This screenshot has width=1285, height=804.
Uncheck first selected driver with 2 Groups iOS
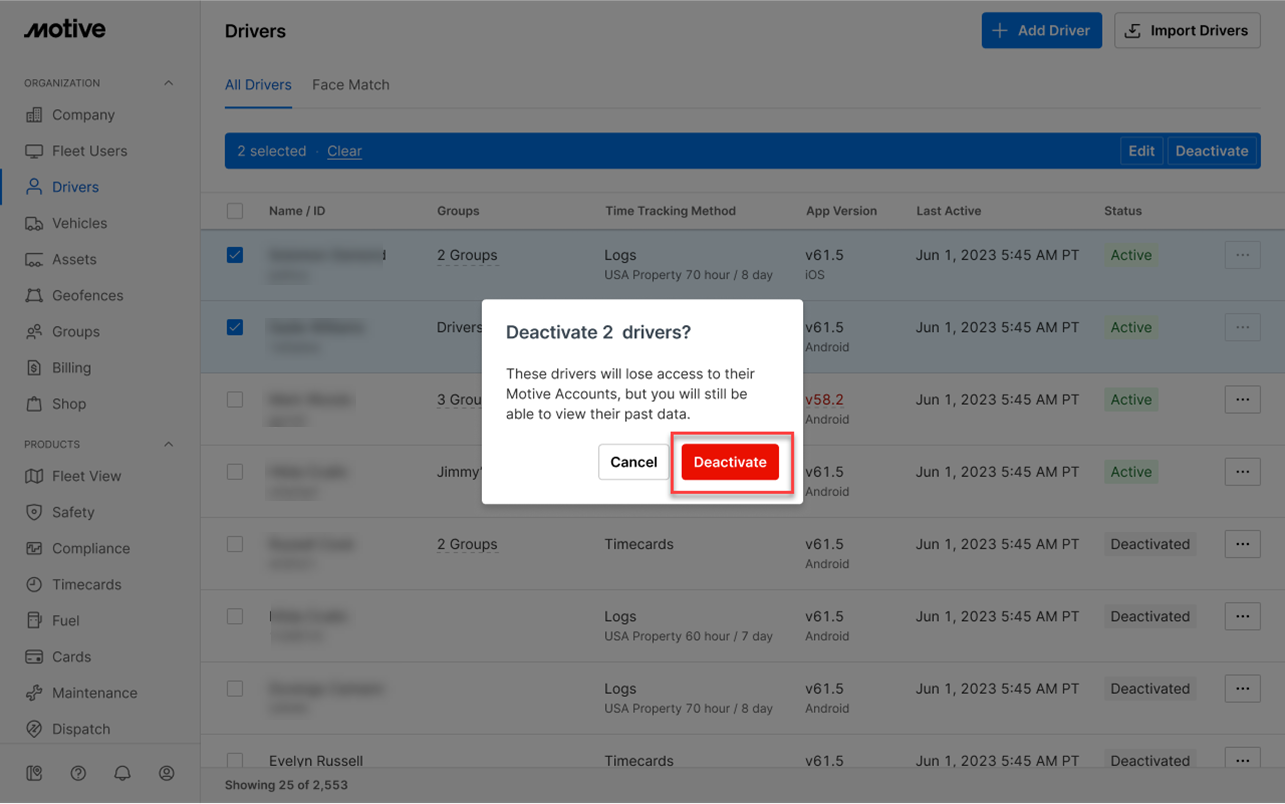(x=235, y=255)
